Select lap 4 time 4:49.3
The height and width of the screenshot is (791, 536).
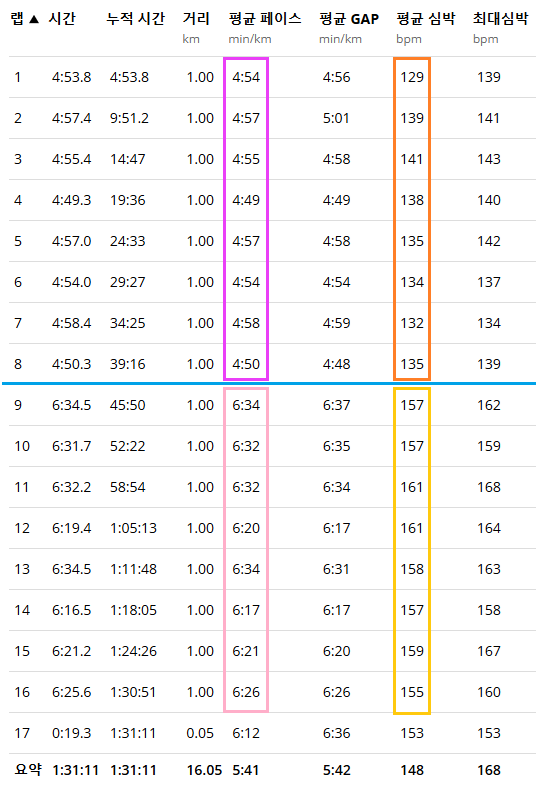point(72,200)
